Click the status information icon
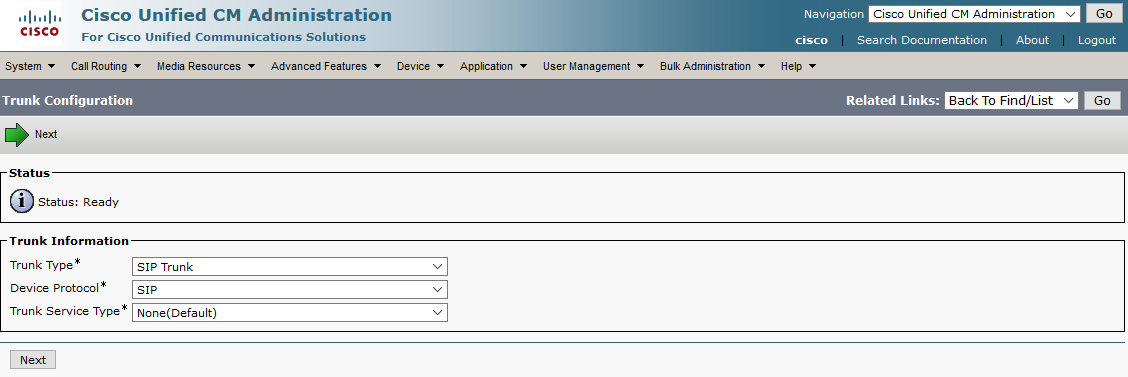Screen dimensions: 1128x377 (x=22, y=201)
